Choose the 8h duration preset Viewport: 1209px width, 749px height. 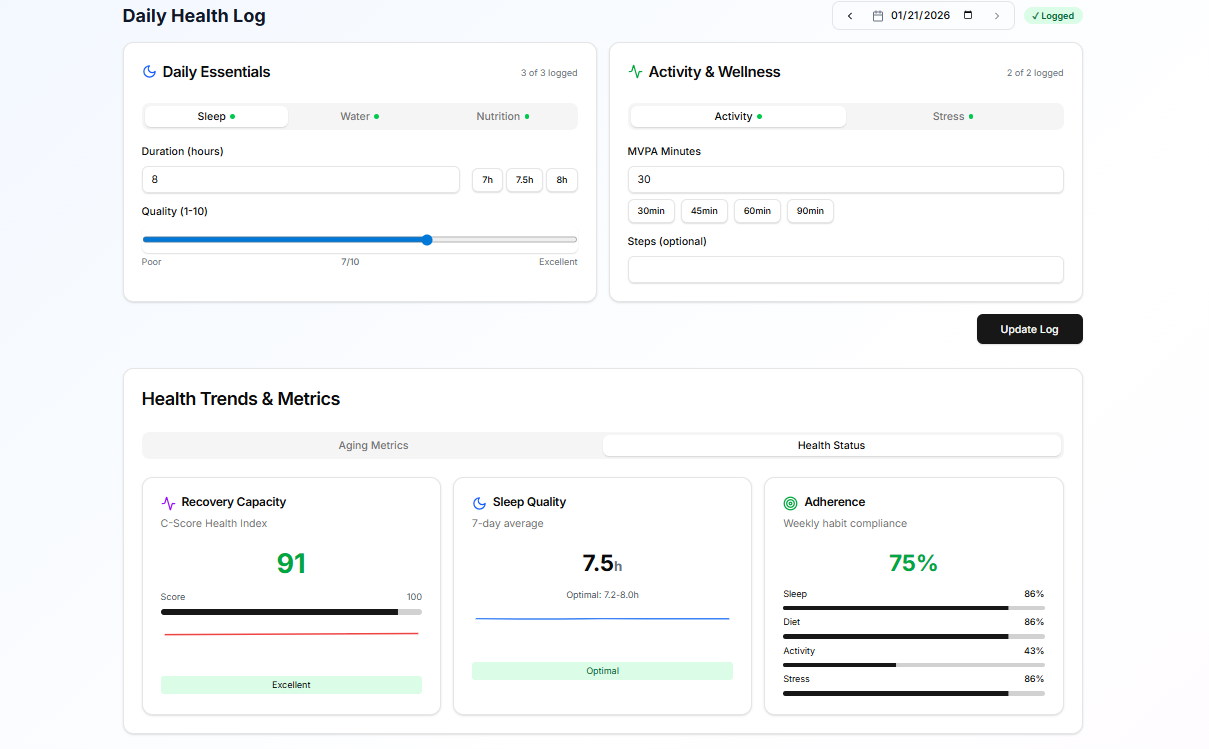point(562,180)
